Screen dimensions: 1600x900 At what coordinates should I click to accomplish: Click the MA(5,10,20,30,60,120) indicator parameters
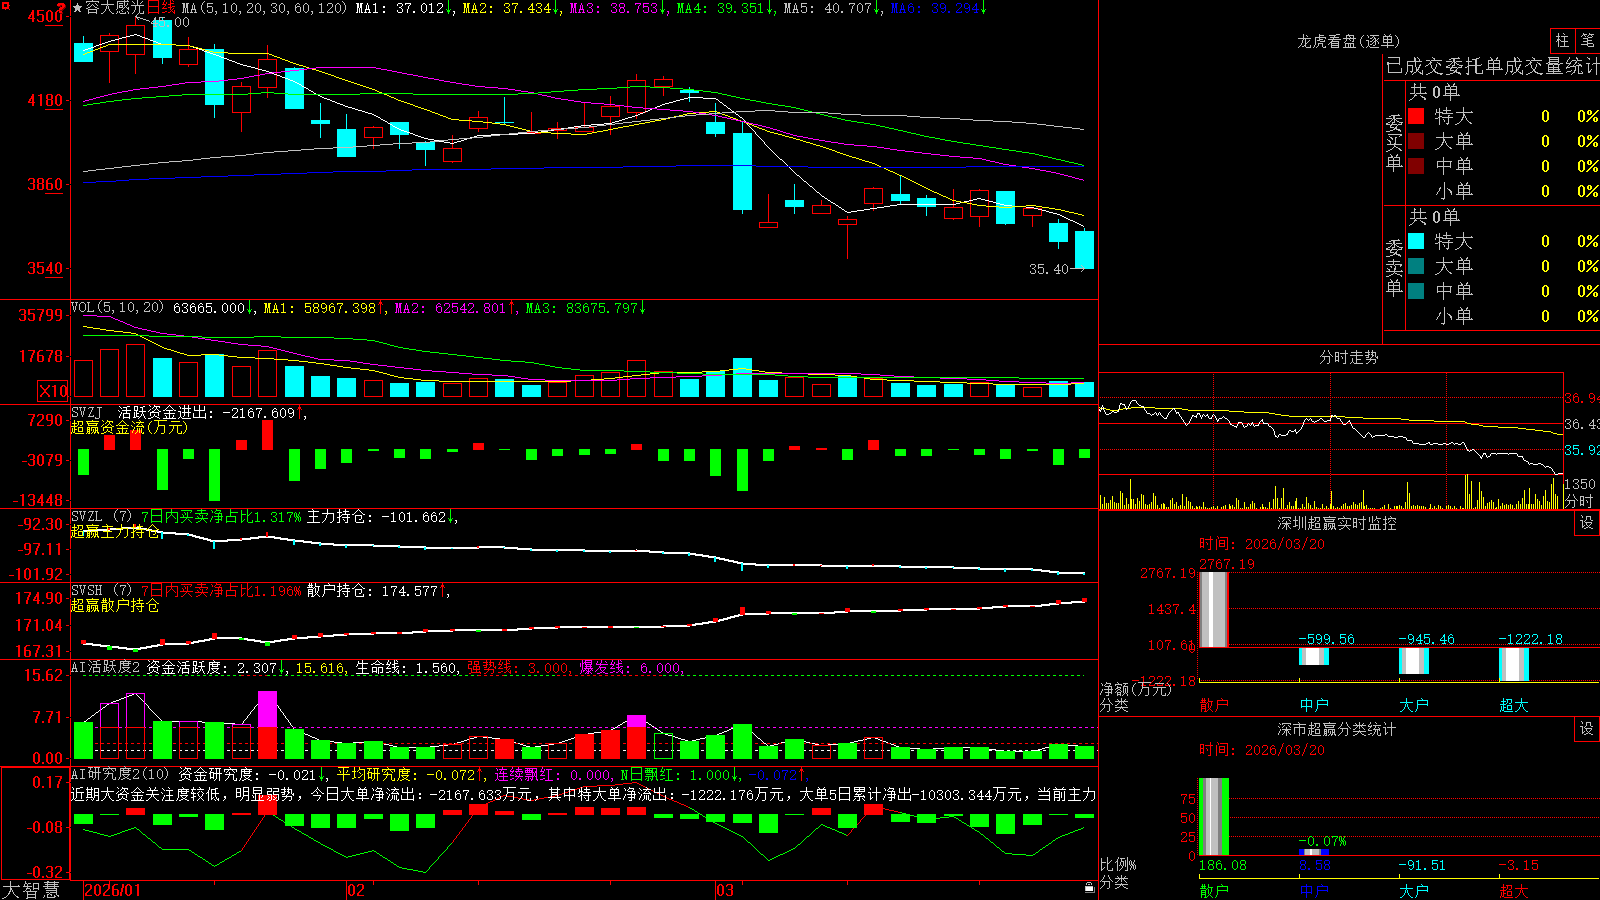coord(264,8)
